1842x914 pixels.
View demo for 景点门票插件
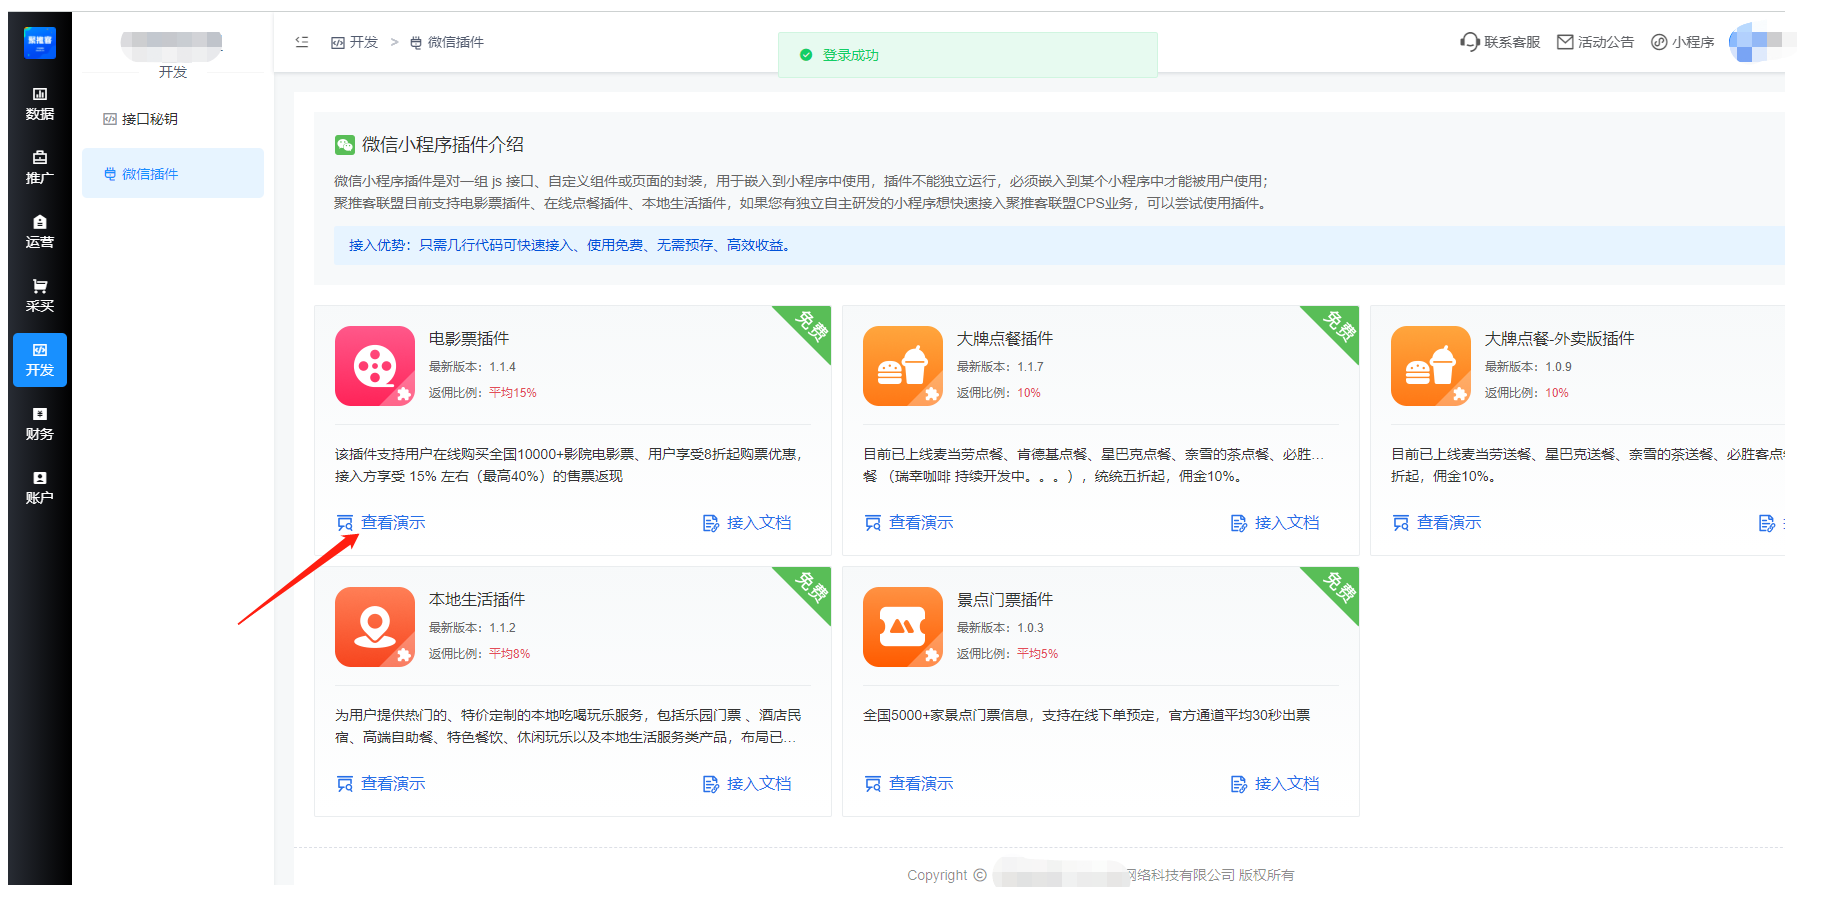click(x=909, y=784)
